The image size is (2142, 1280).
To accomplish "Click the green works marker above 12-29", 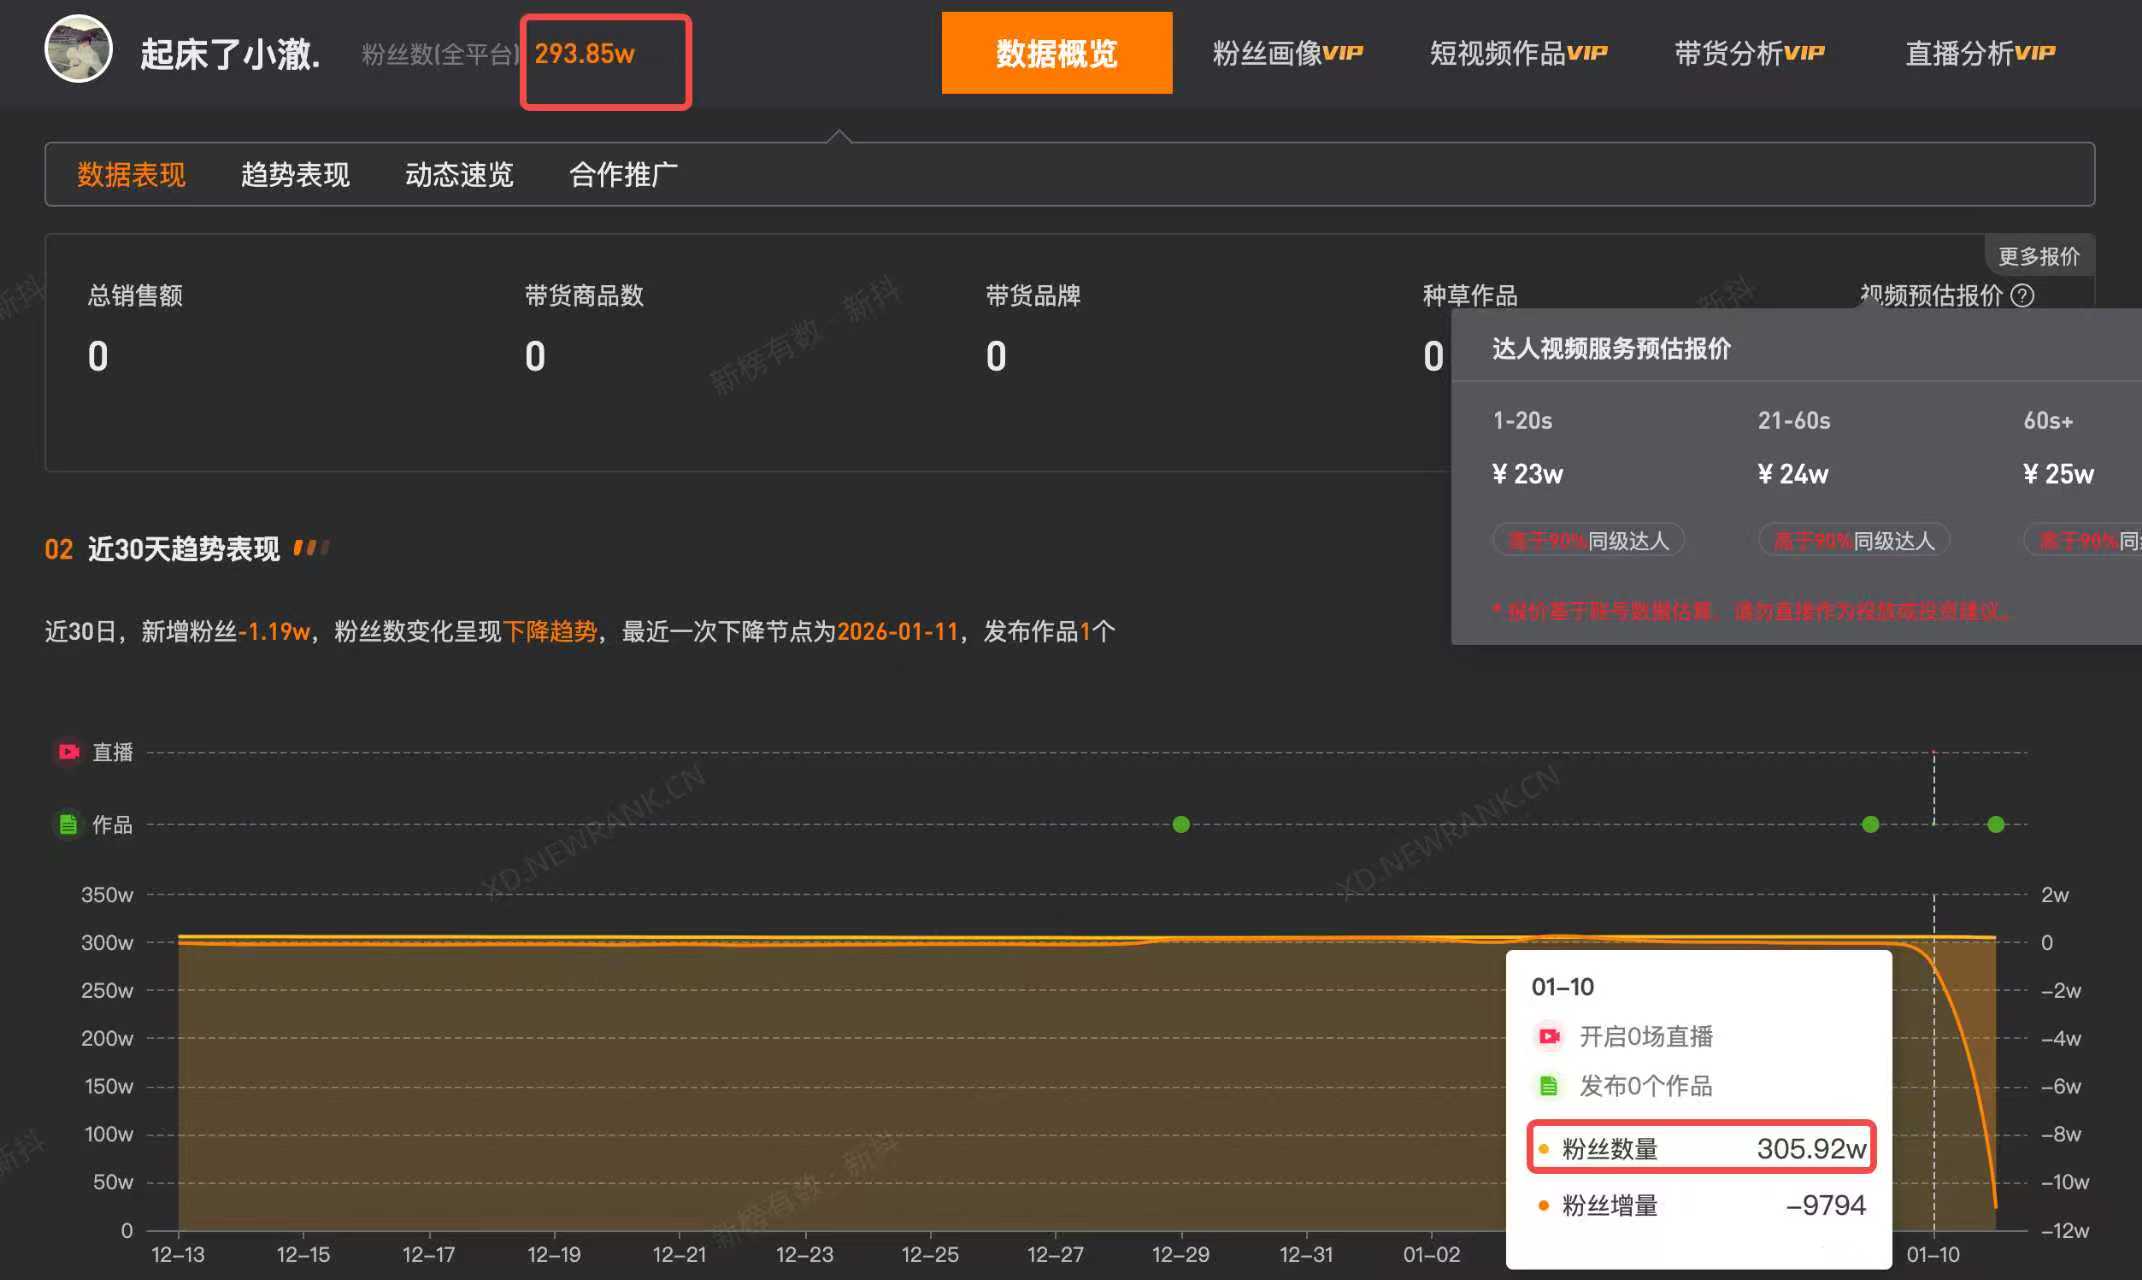I will tap(1180, 824).
